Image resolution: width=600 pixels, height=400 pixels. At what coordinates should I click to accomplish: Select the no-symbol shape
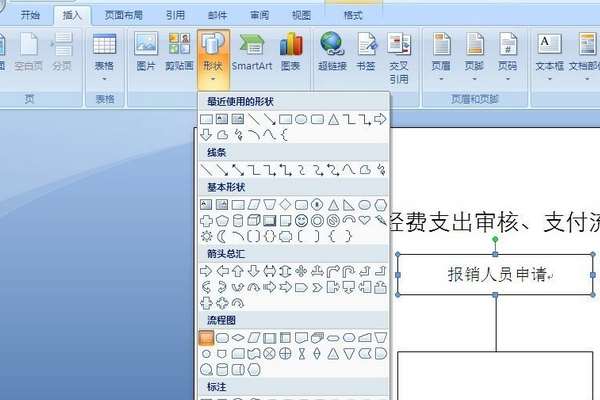[x=333, y=220]
